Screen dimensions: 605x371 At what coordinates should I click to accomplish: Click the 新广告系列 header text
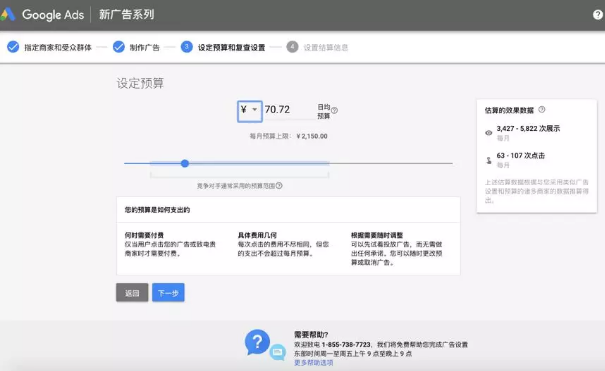(x=127, y=15)
